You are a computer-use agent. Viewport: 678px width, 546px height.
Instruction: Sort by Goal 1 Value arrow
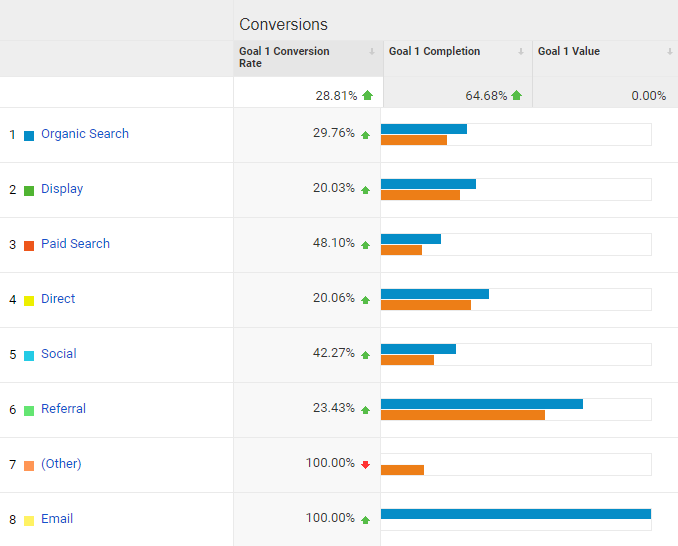point(669,52)
